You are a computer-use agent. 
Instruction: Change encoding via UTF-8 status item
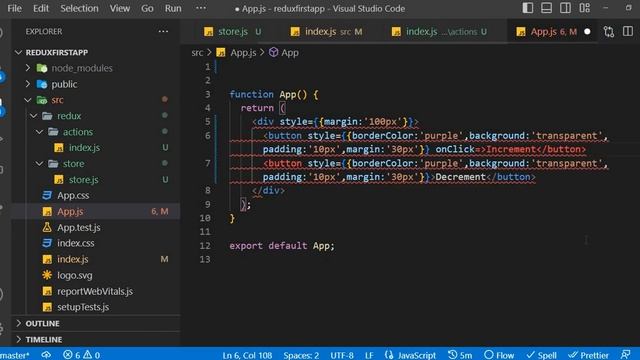(342, 355)
